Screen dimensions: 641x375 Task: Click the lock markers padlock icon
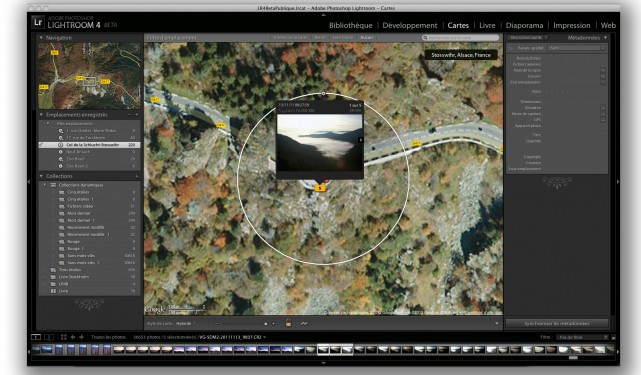tap(288, 323)
